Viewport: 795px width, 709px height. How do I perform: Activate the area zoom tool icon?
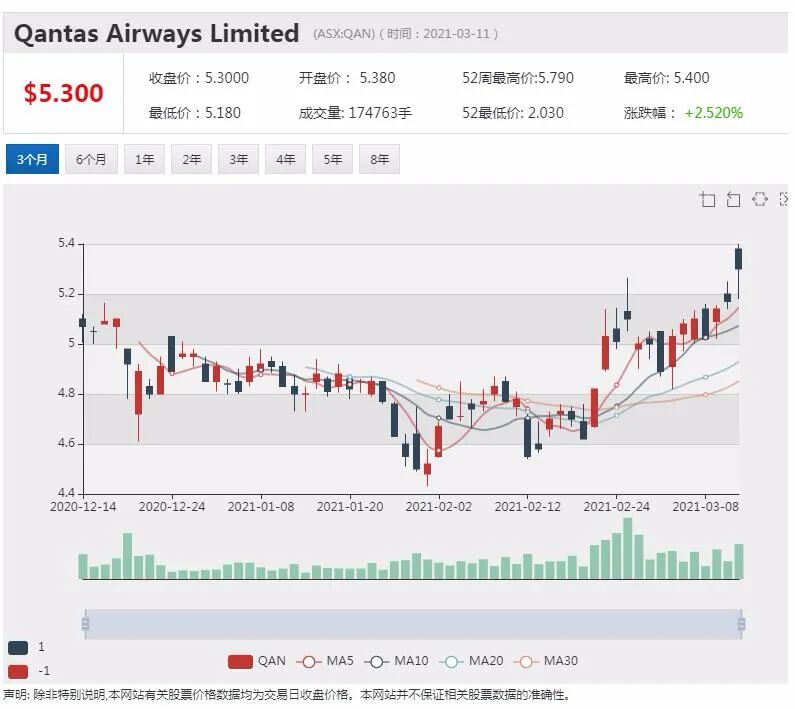[x=707, y=199]
